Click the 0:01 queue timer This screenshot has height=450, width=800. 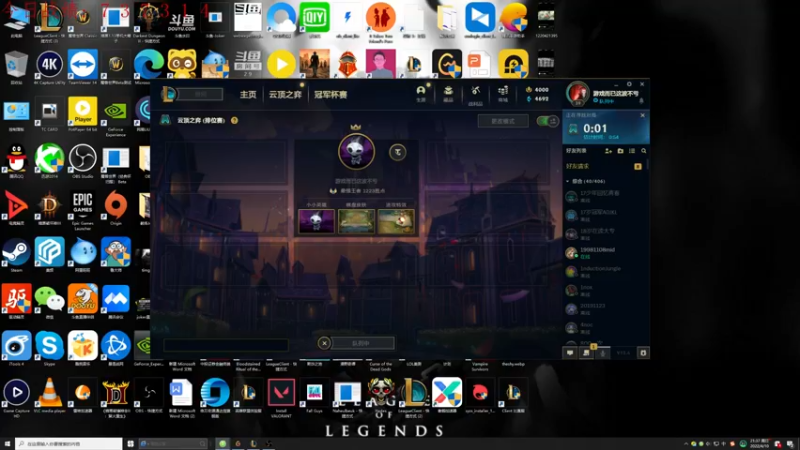(595, 129)
